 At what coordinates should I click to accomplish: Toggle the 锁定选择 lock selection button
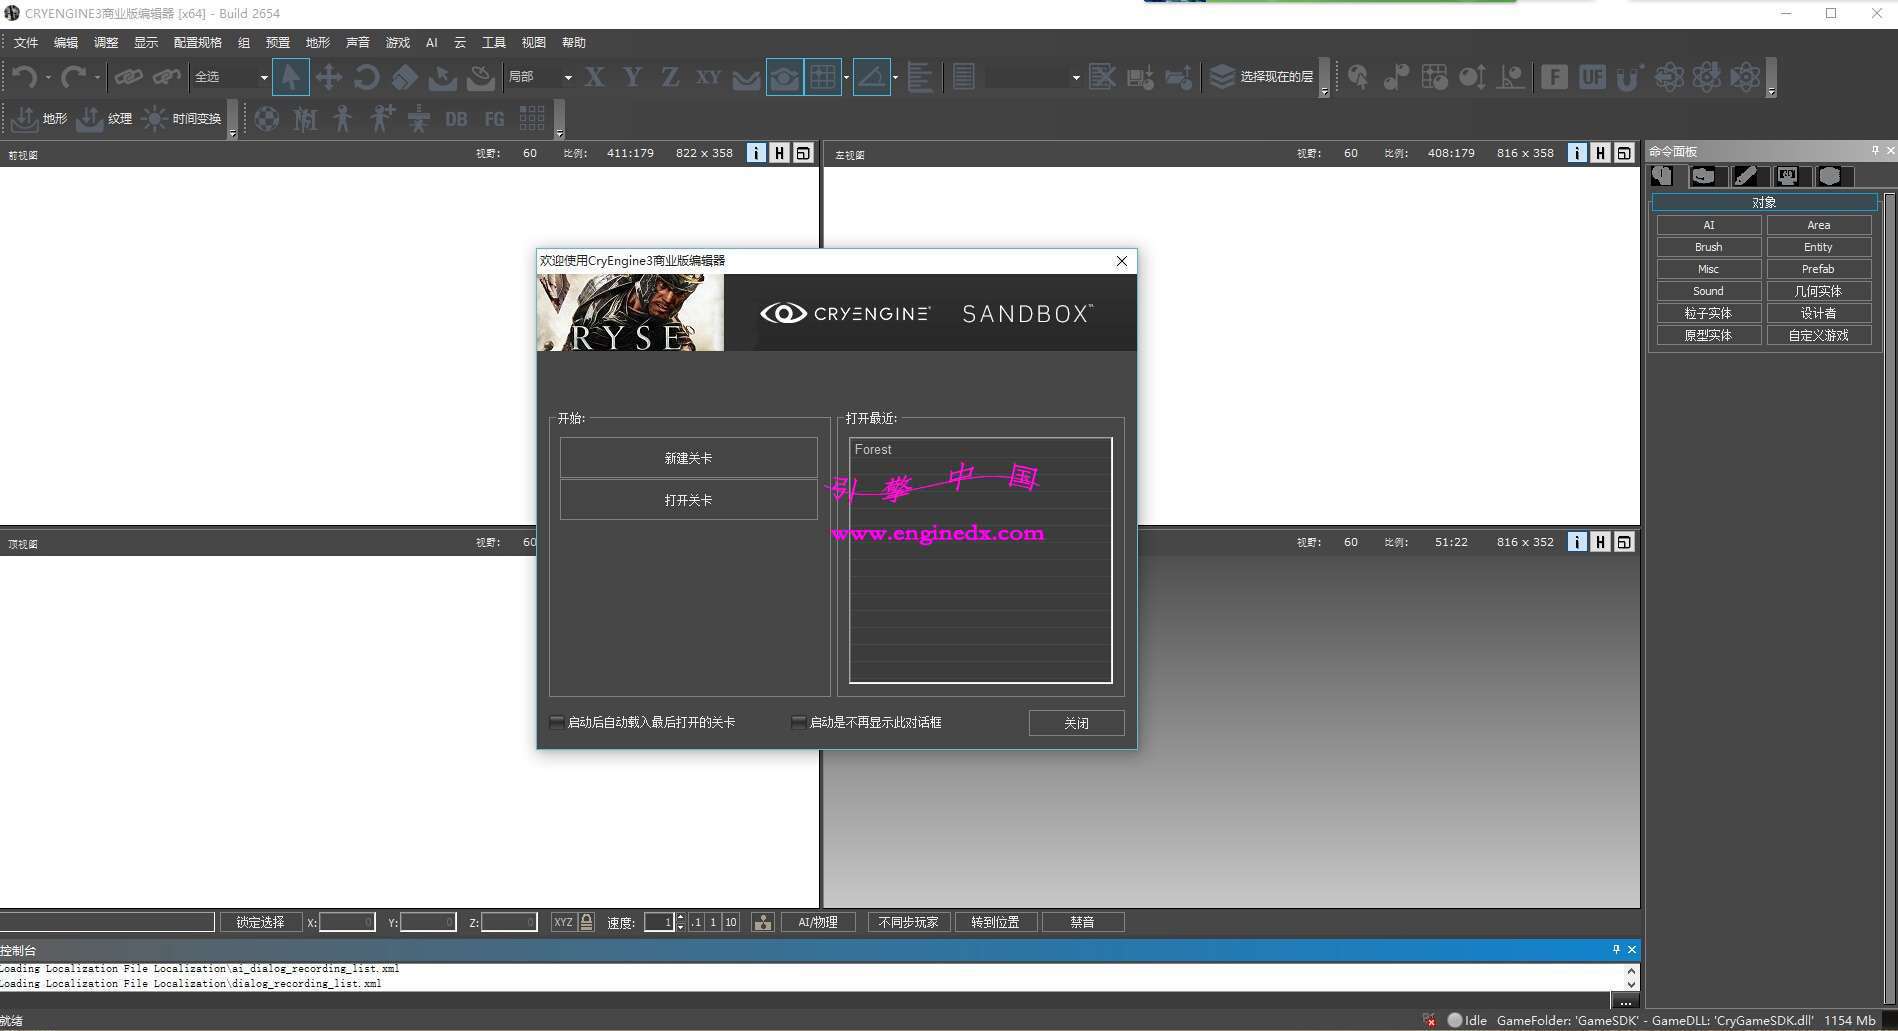(x=260, y=922)
